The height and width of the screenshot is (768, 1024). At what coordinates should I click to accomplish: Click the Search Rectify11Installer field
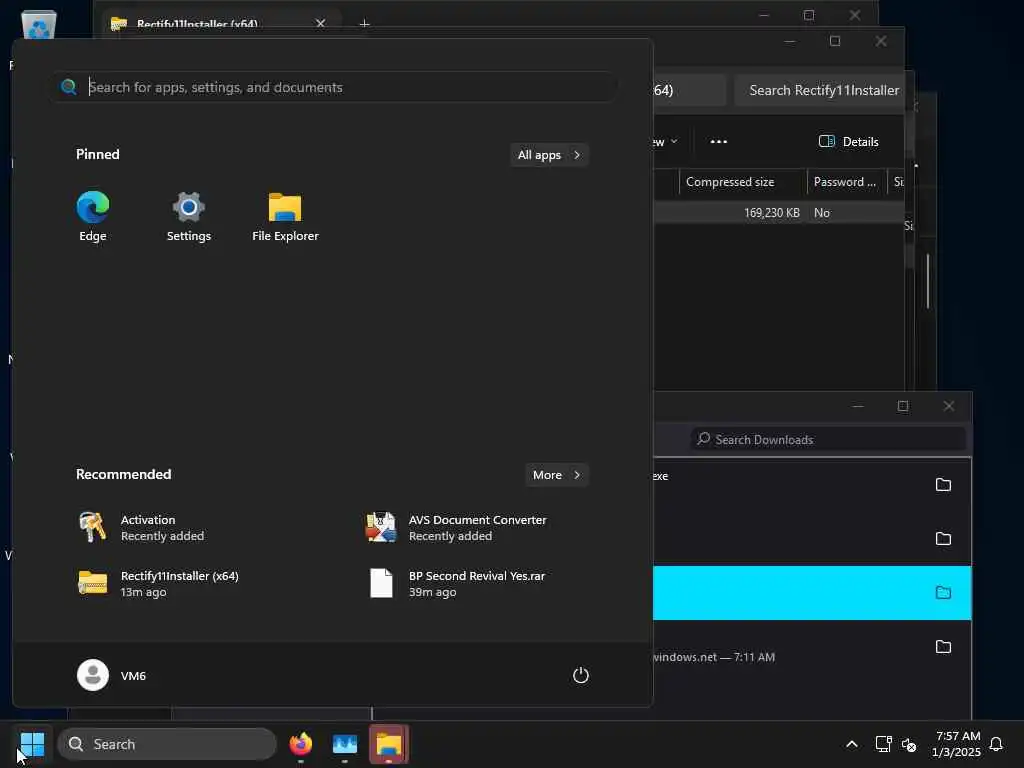(820, 90)
